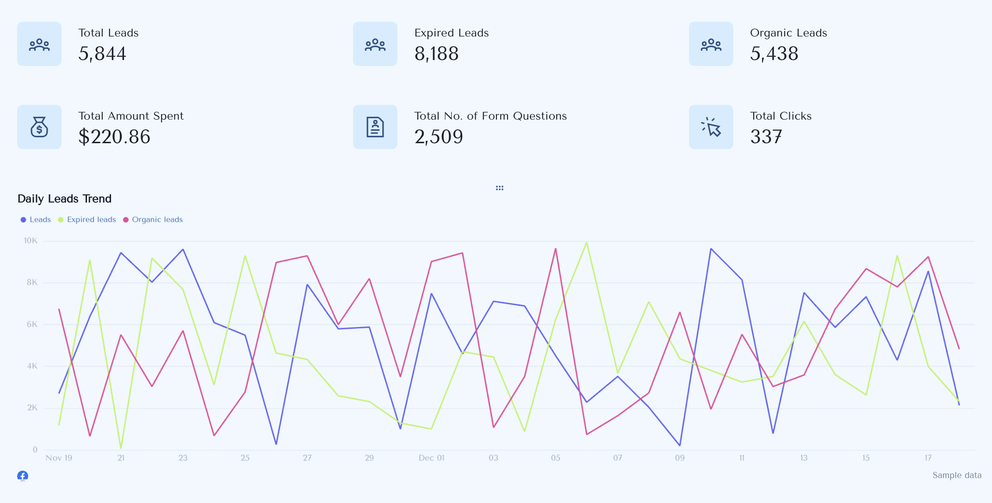
Task: Click the Organic Leads value 5,438
Action: coord(774,54)
